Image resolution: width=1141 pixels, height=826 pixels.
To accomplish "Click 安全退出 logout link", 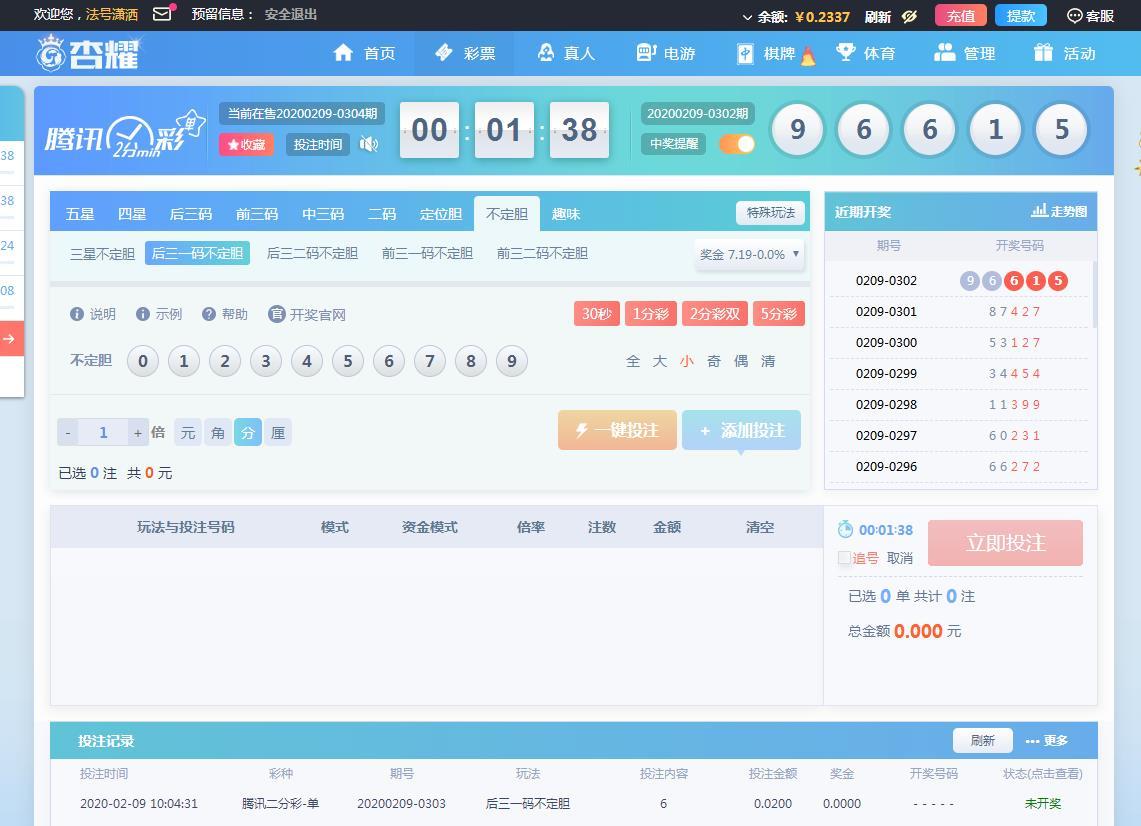I will point(290,14).
